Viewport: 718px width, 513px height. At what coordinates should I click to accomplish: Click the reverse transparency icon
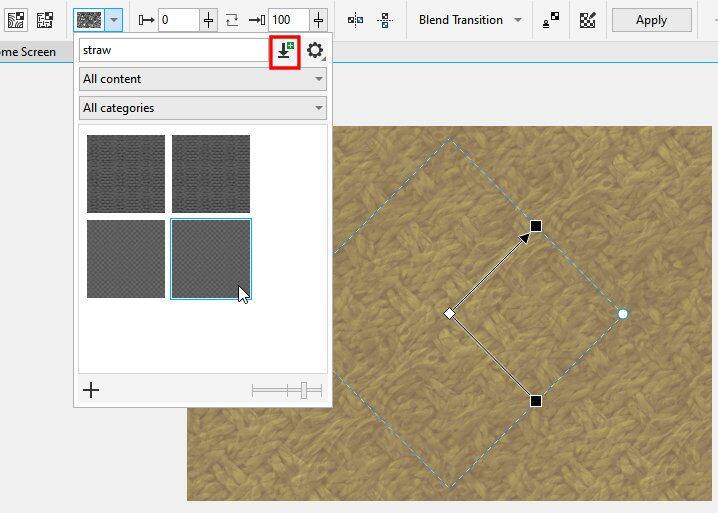click(x=233, y=20)
